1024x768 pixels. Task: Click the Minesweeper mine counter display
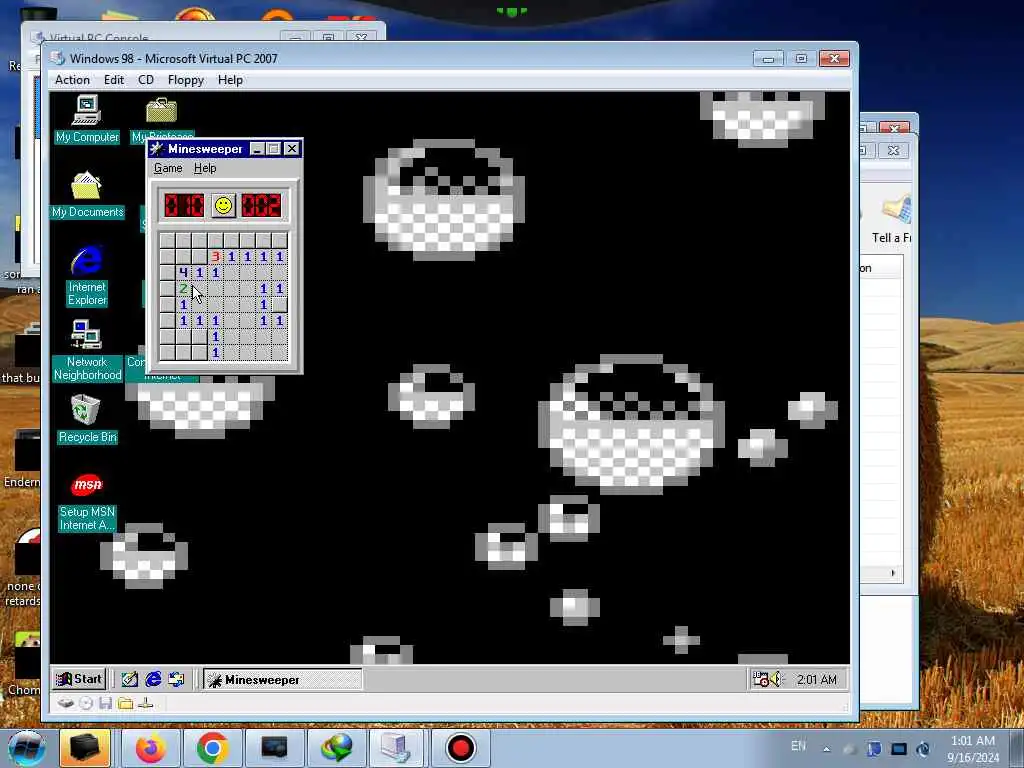184,206
